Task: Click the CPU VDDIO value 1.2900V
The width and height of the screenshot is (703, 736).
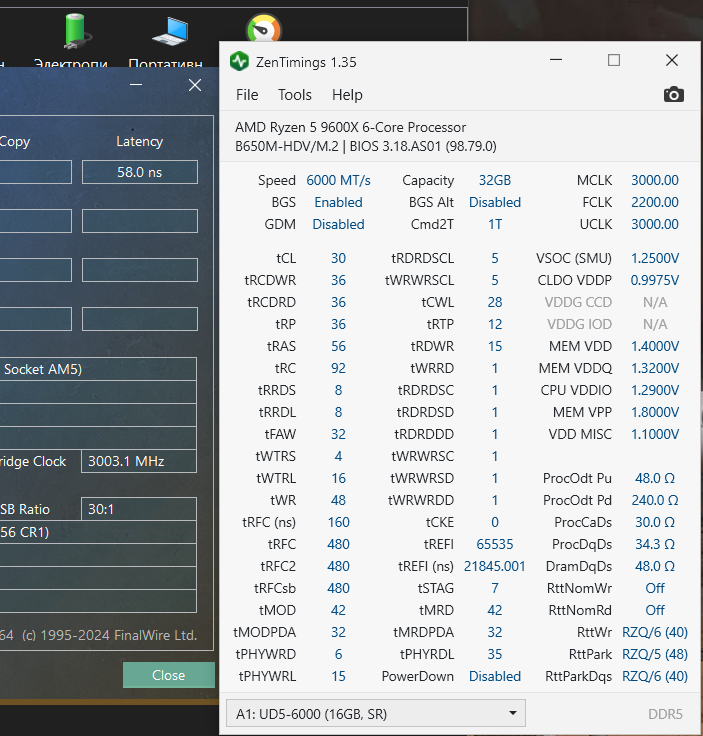Action: coord(655,390)
